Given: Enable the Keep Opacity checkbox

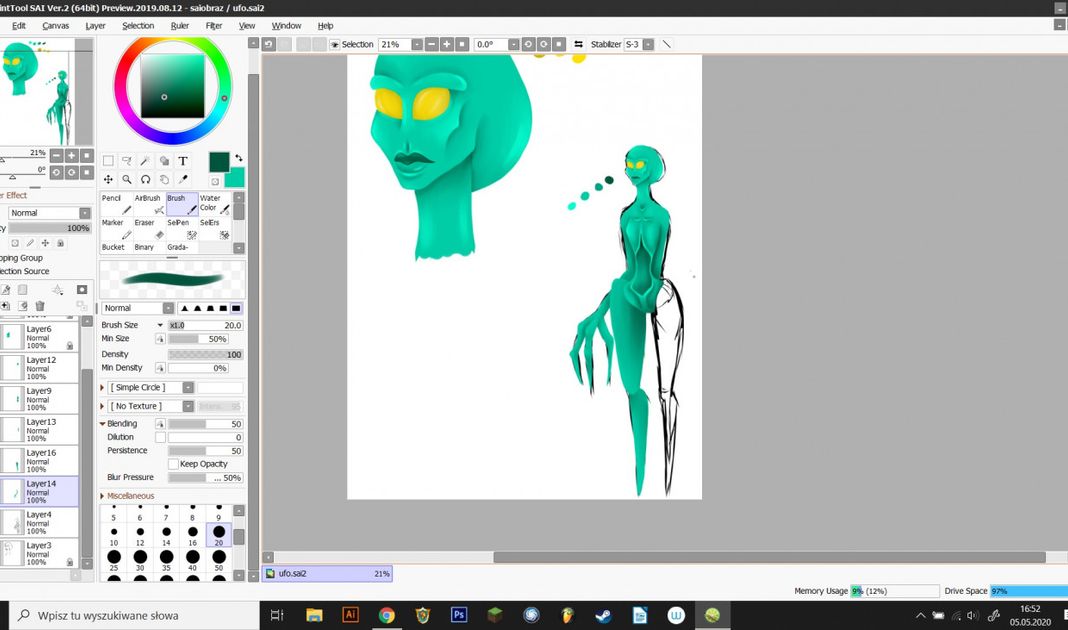Looking at the screenshot, I should coord(173,464).
